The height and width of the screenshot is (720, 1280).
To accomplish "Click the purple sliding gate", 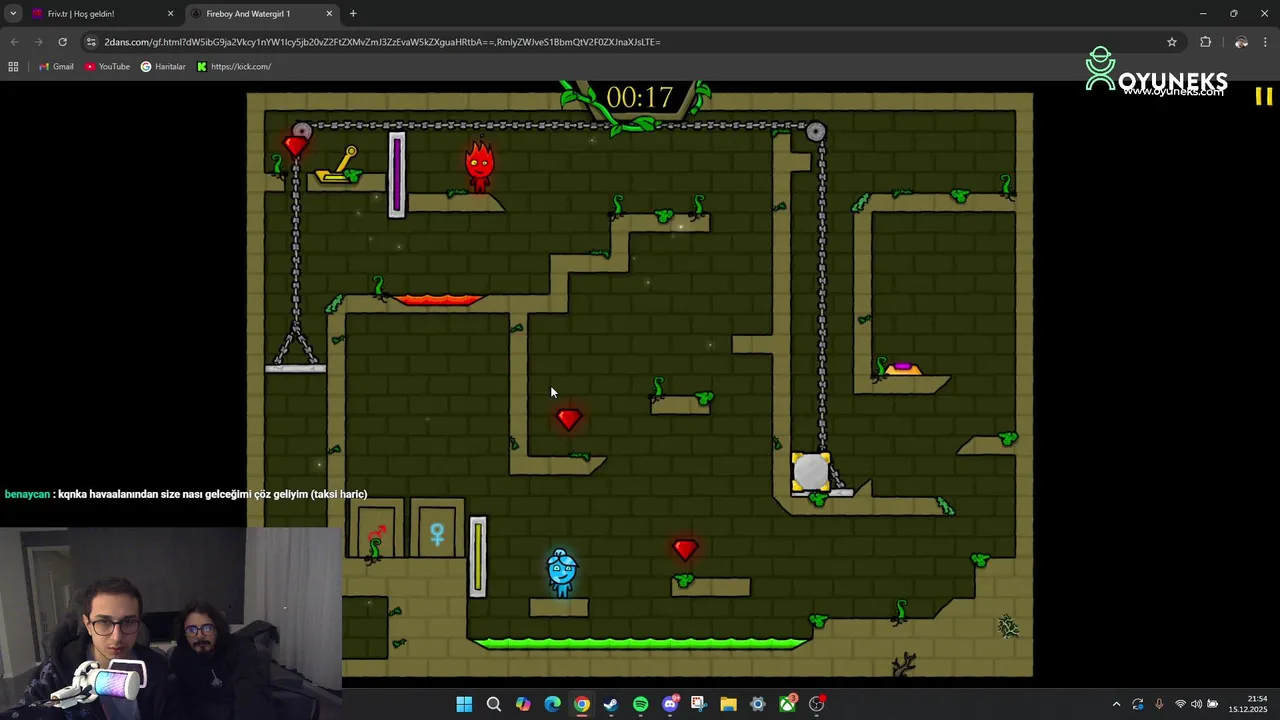I will pyautogui.click(x=397, y=175).
